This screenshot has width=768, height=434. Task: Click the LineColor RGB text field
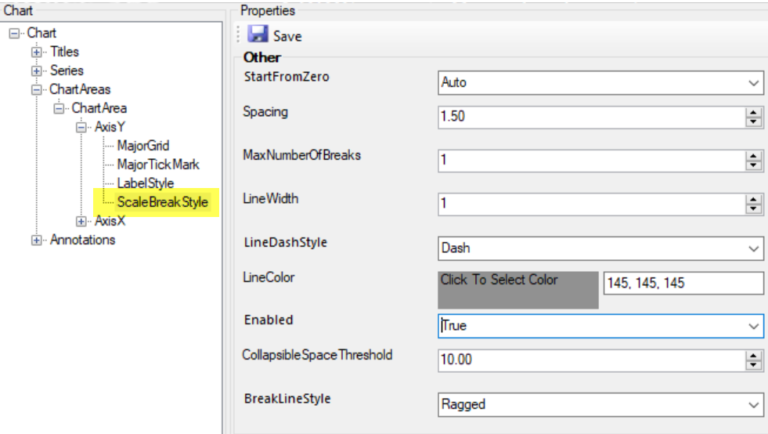pos(683,283)
